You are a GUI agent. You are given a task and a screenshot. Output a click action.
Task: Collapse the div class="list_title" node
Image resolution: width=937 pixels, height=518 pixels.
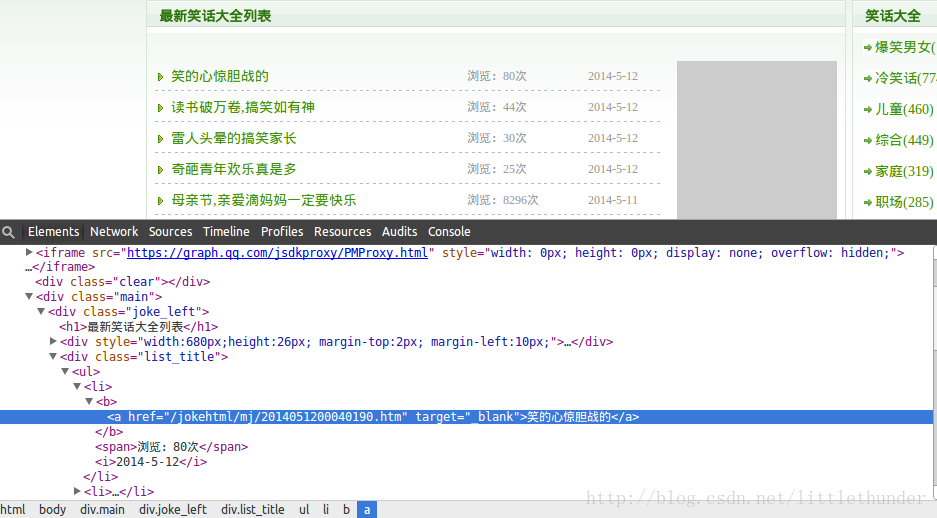pos(53,356)
